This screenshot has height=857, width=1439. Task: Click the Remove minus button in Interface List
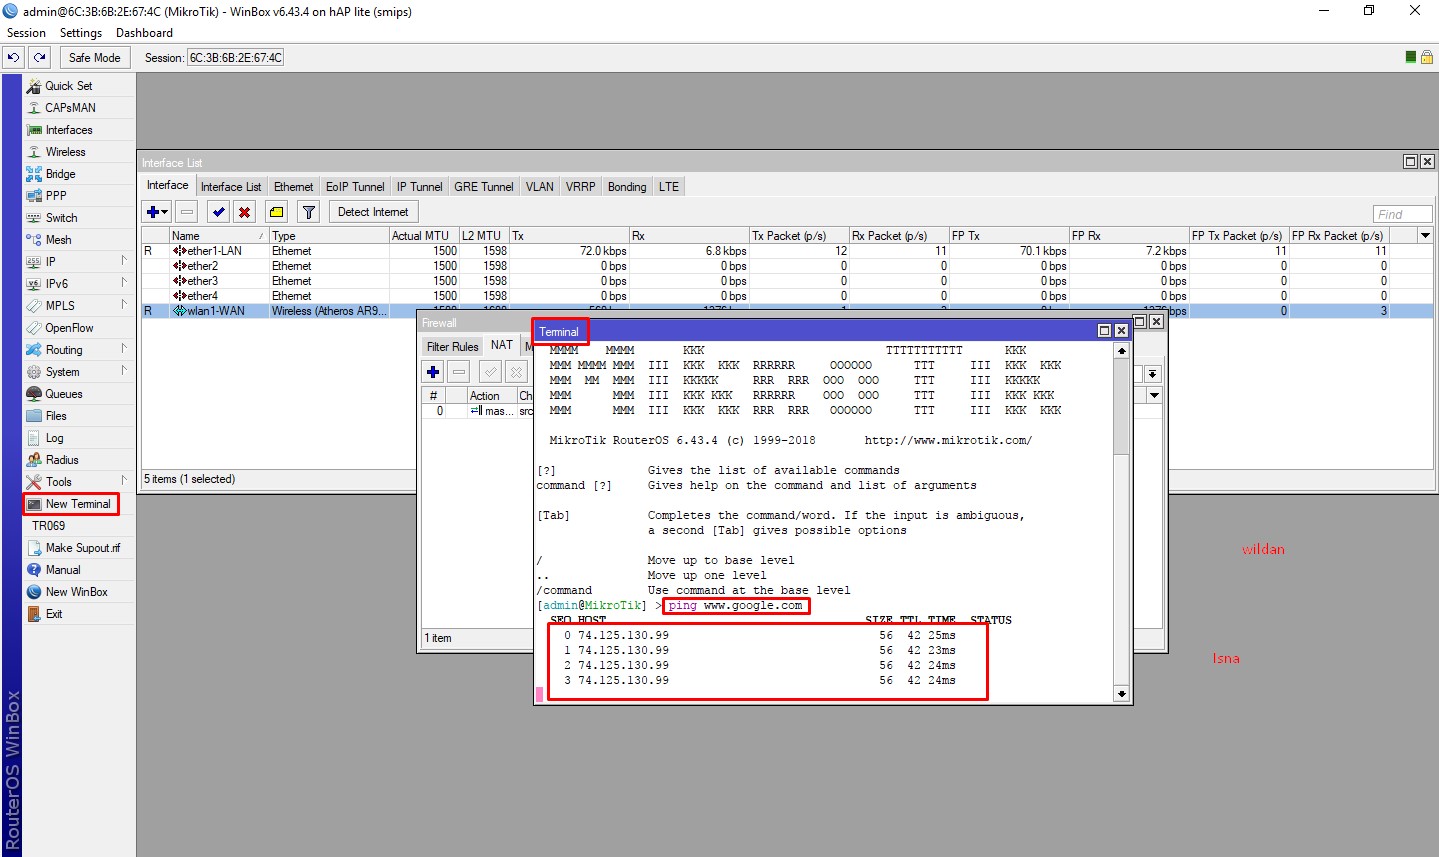click(187, 212)
